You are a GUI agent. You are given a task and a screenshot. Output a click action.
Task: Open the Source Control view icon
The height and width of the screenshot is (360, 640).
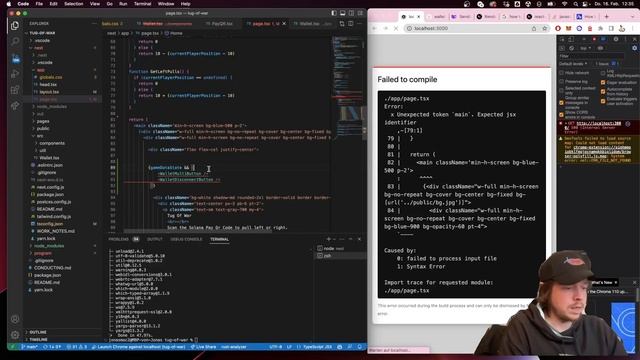[15, 58]
